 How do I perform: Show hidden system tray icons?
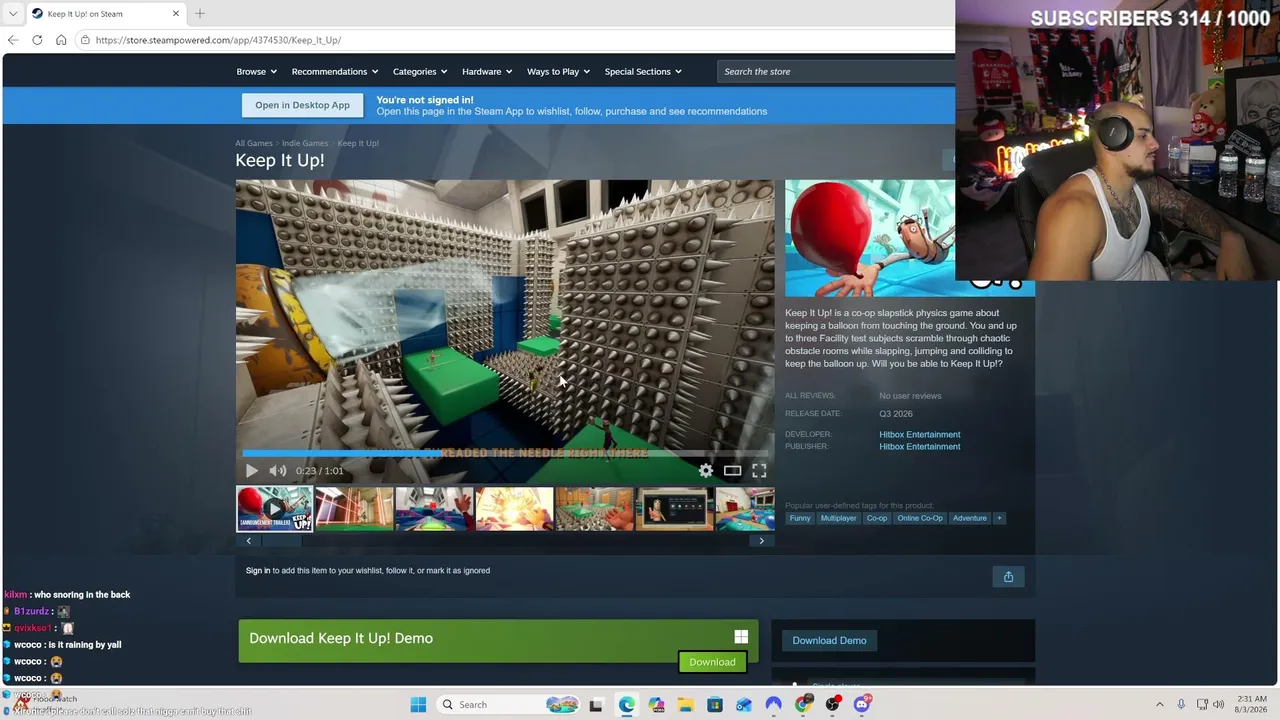(1160, 704)
